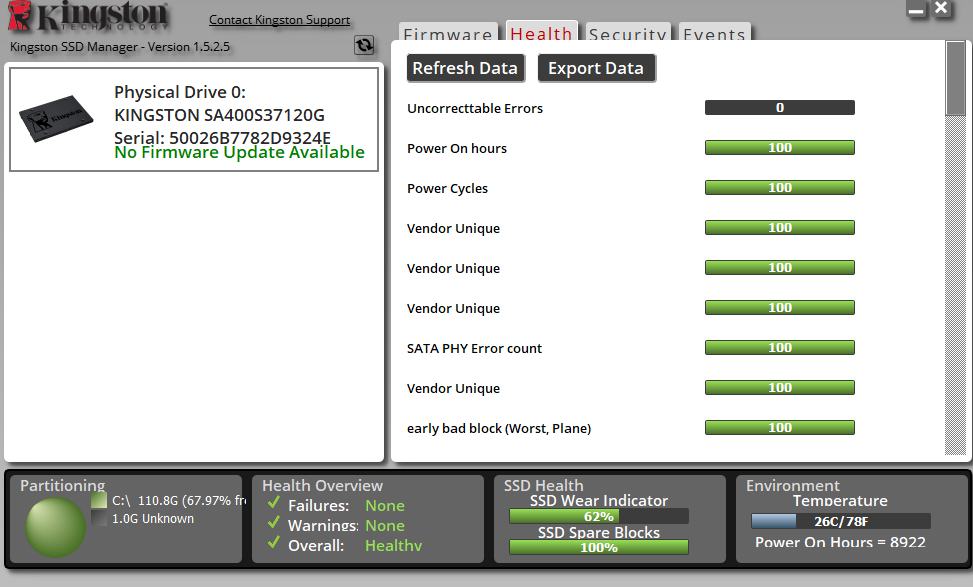Click the 'Healthy' overall status text

click(393, 546)
